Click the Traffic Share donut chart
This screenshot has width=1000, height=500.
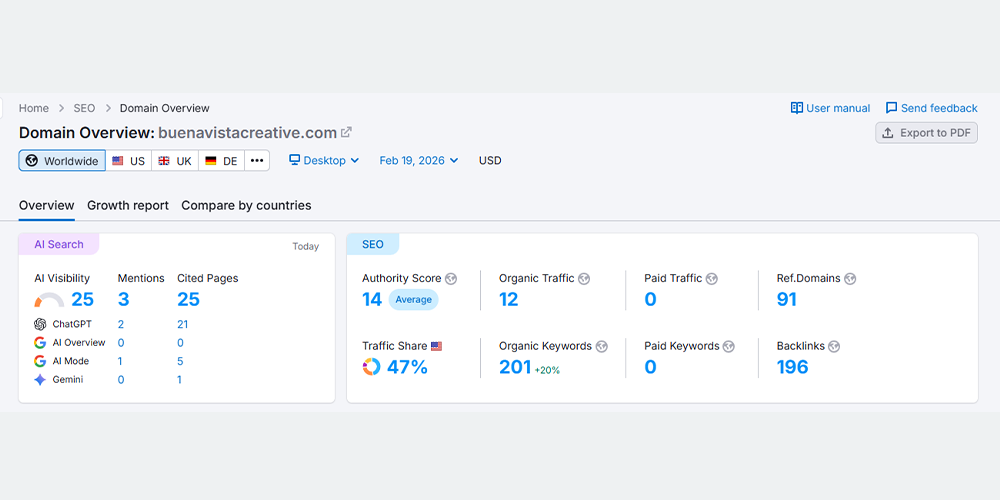coord(371,367)
